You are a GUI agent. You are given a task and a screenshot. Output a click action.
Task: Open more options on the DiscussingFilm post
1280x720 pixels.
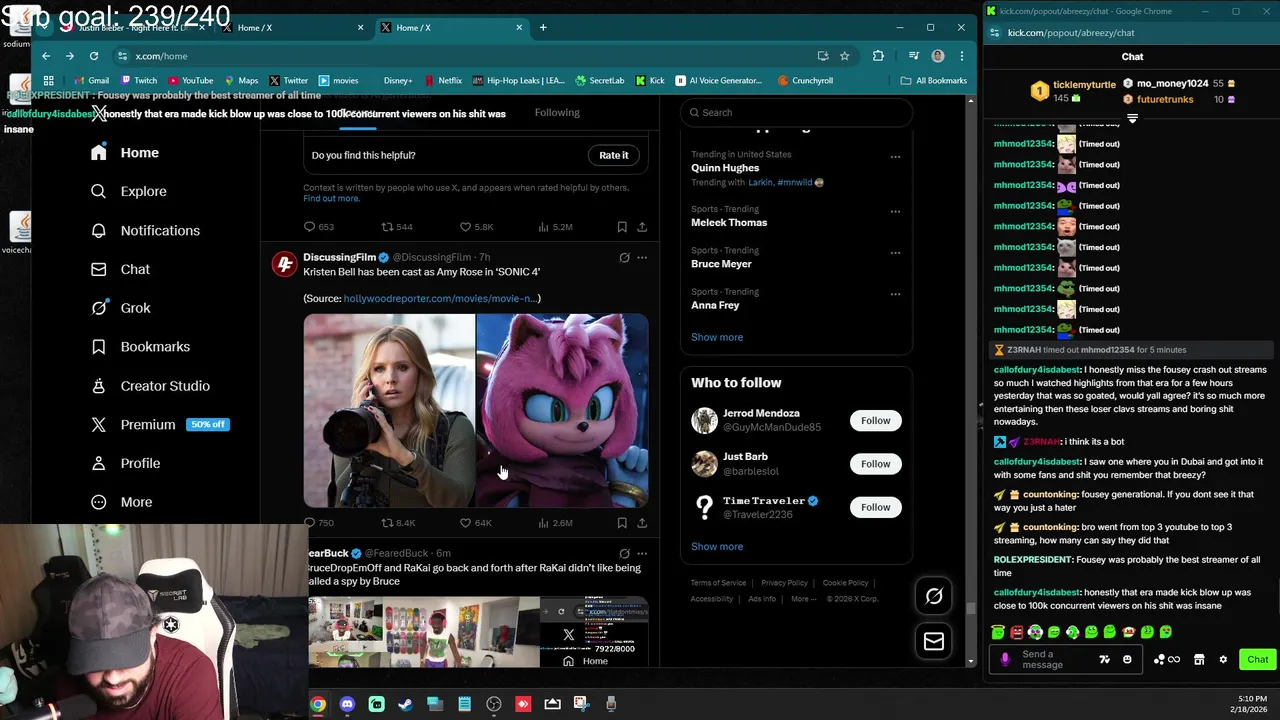tap(642, 258)
